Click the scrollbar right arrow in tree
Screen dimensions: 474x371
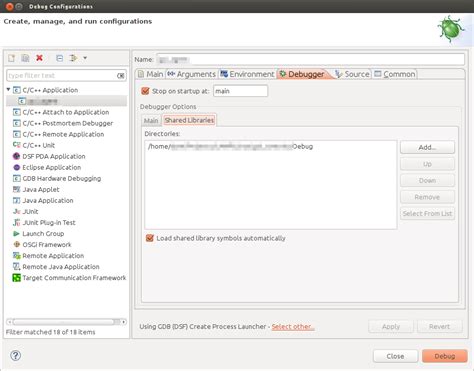tap(124, 322)
